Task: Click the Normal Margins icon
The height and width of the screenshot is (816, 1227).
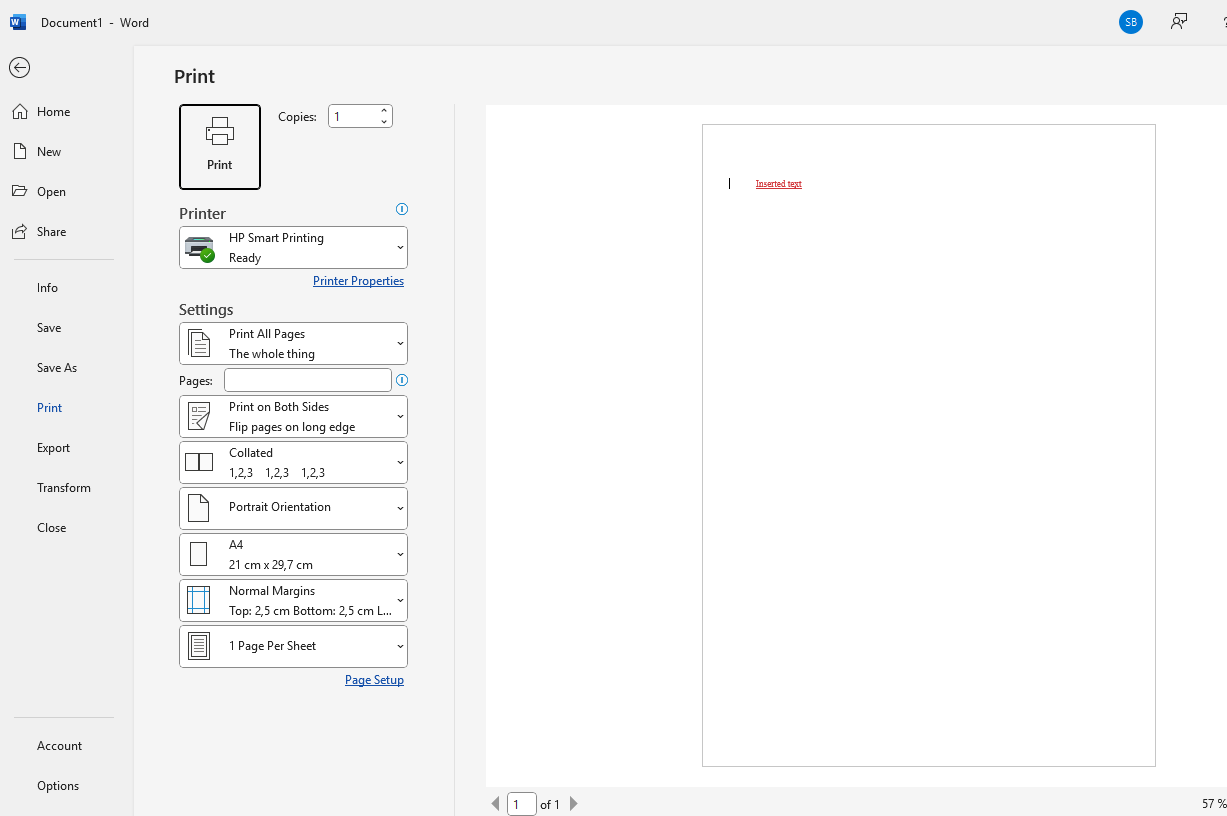Action: click(x=198, y=599)
